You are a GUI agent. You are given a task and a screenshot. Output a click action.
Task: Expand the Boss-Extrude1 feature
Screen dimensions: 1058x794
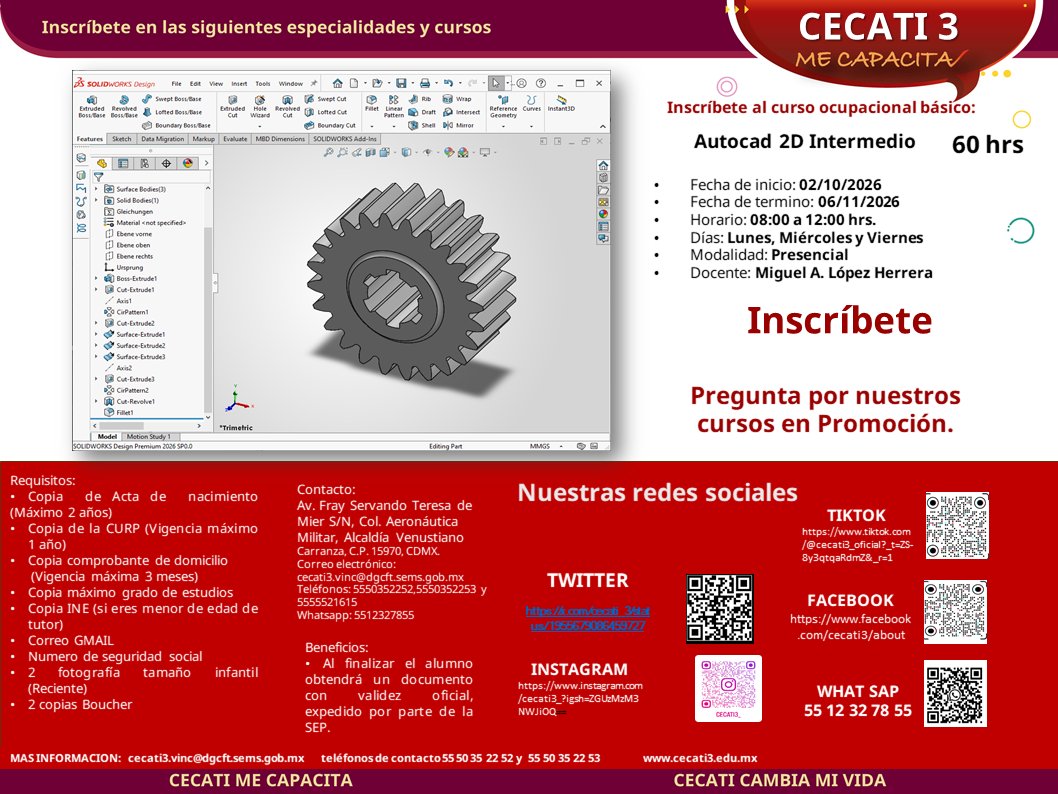point(96,278)
